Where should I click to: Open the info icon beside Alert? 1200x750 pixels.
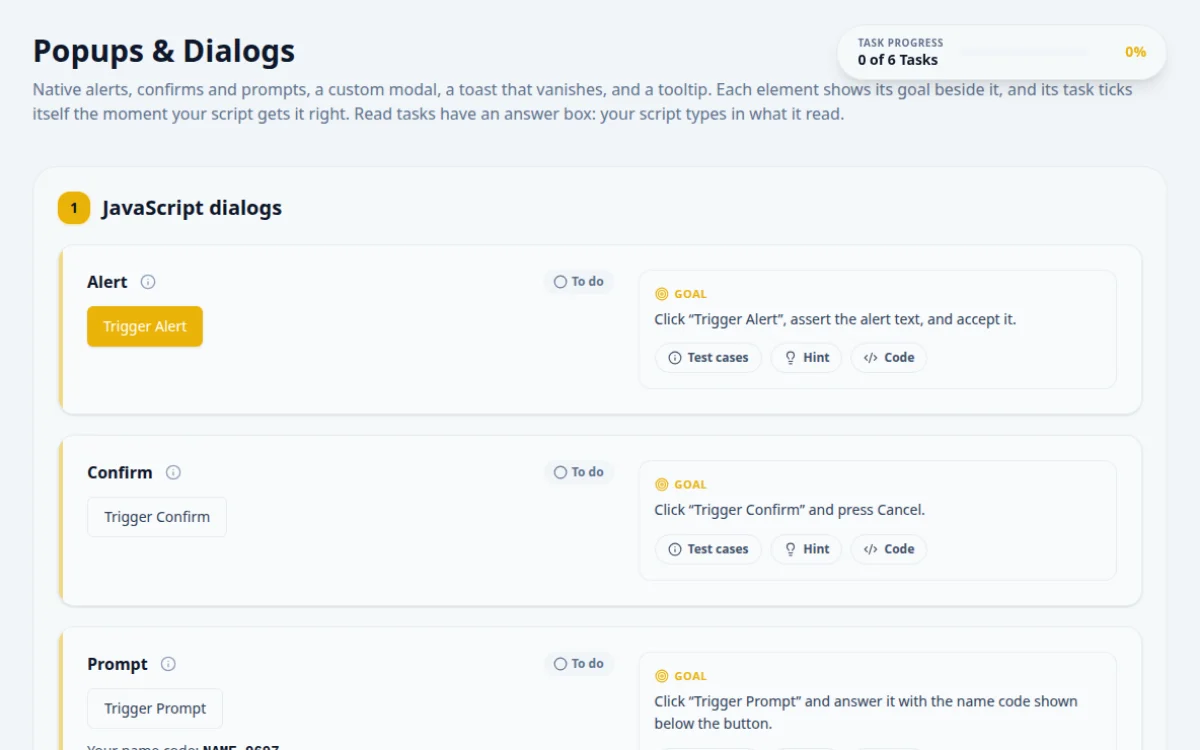point(148,282)
